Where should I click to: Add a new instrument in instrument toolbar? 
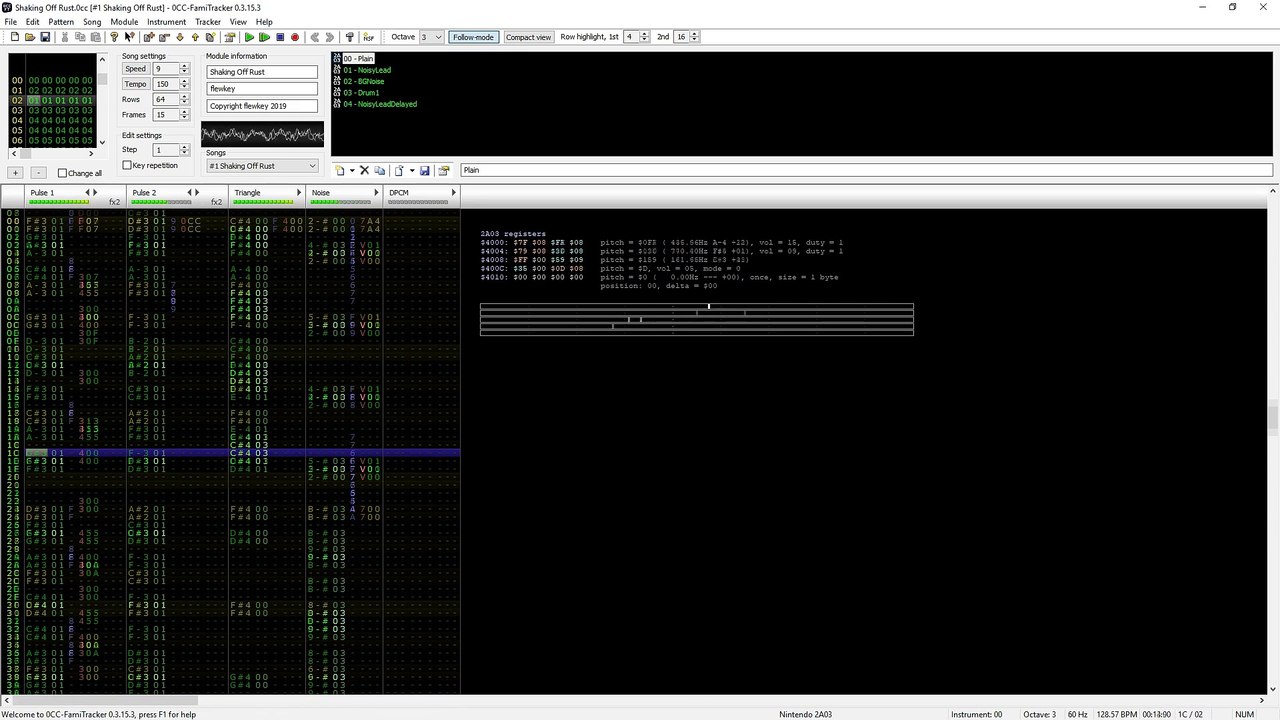[340, 170]
